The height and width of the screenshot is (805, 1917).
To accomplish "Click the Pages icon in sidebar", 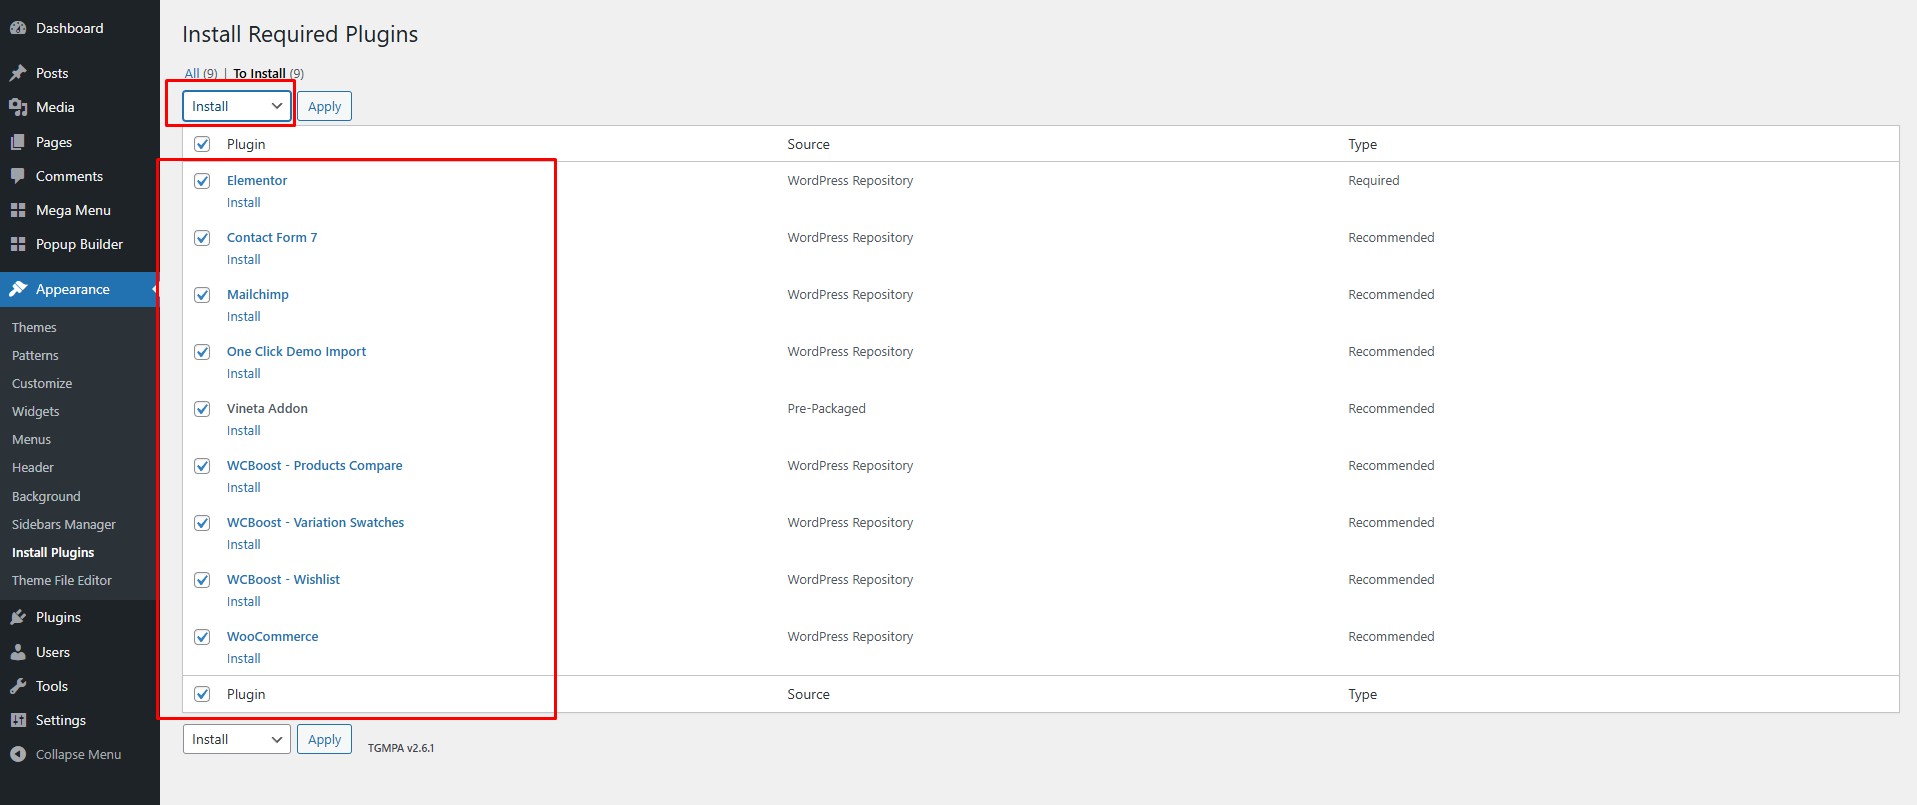I will (18, 142).
